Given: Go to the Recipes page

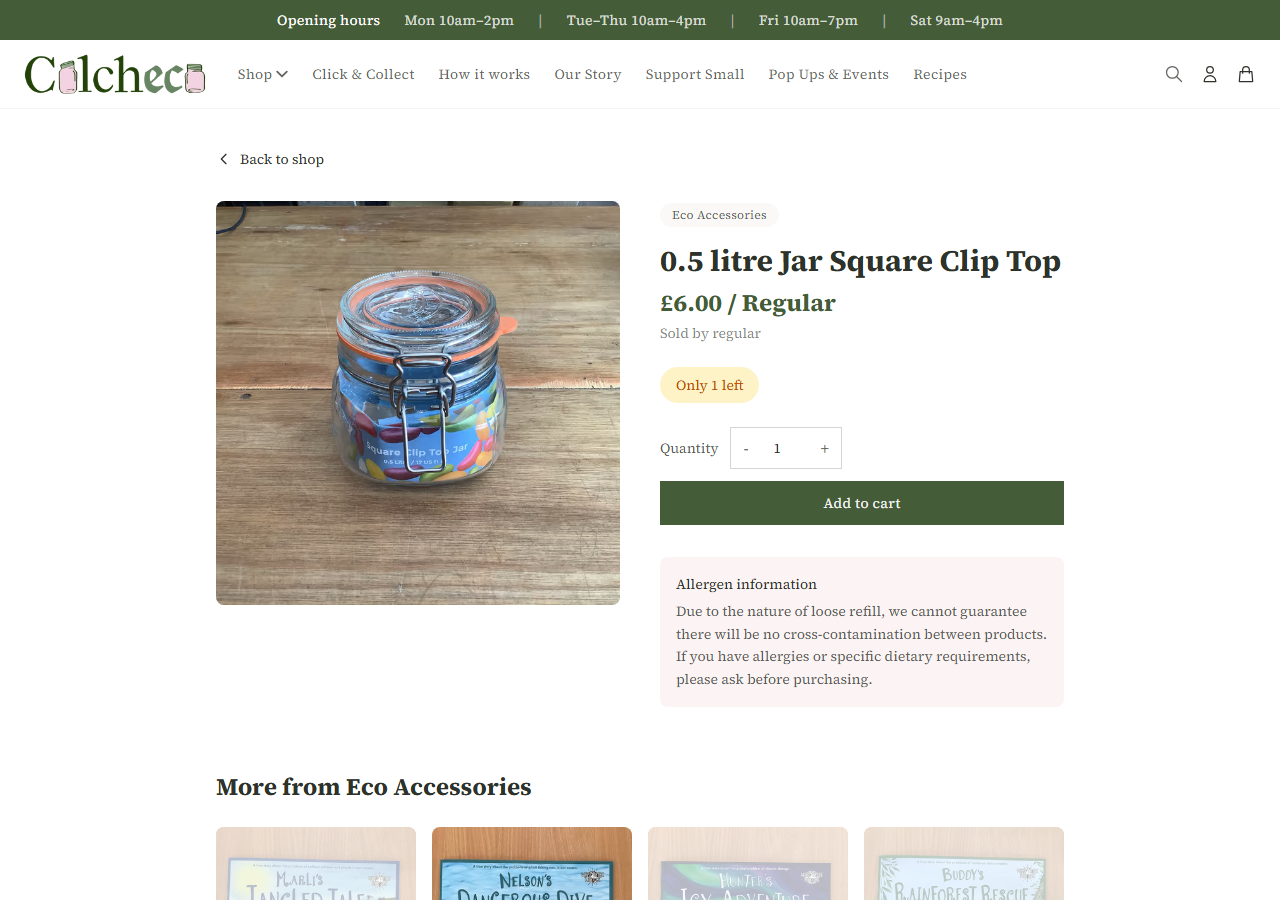Looking at the screenshot, I should tap(940, 74).
